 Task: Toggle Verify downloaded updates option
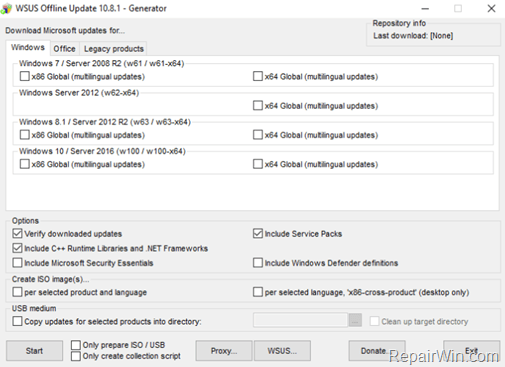pos(17,233)
